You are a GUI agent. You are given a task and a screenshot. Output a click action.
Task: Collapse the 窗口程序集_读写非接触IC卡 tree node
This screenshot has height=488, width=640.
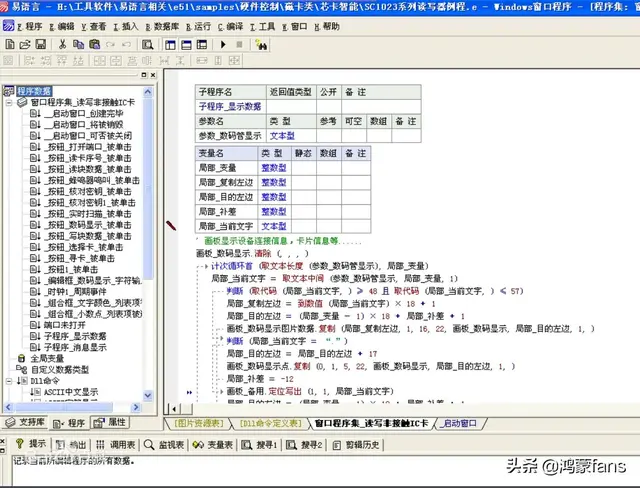(10, 102)
